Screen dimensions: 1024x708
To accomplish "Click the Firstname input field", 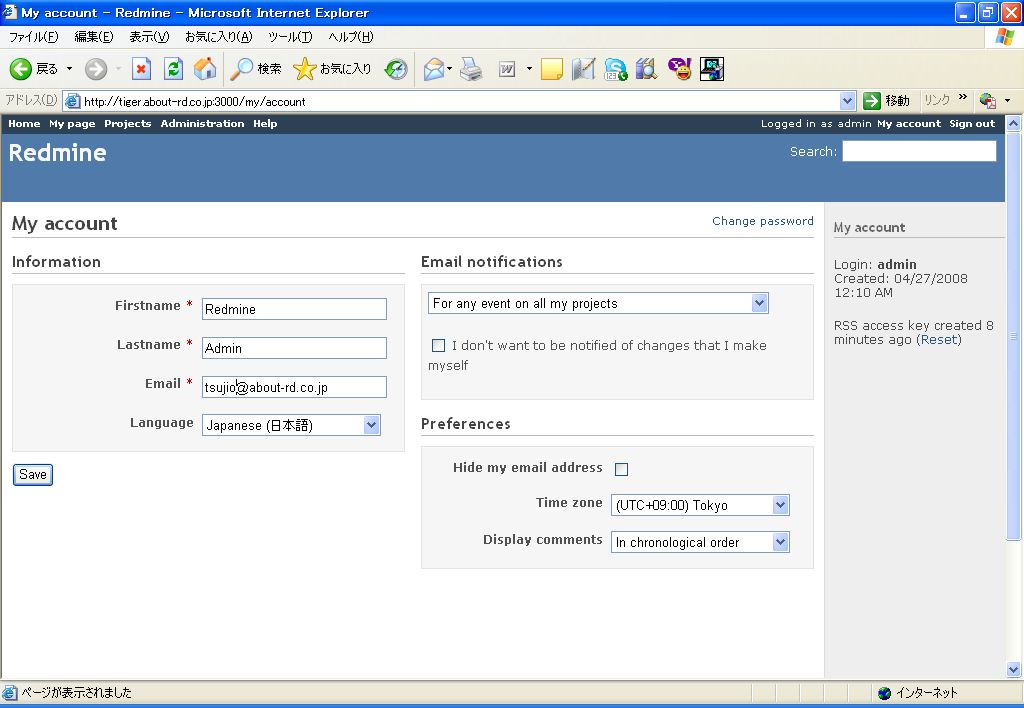I will [294, 309].
